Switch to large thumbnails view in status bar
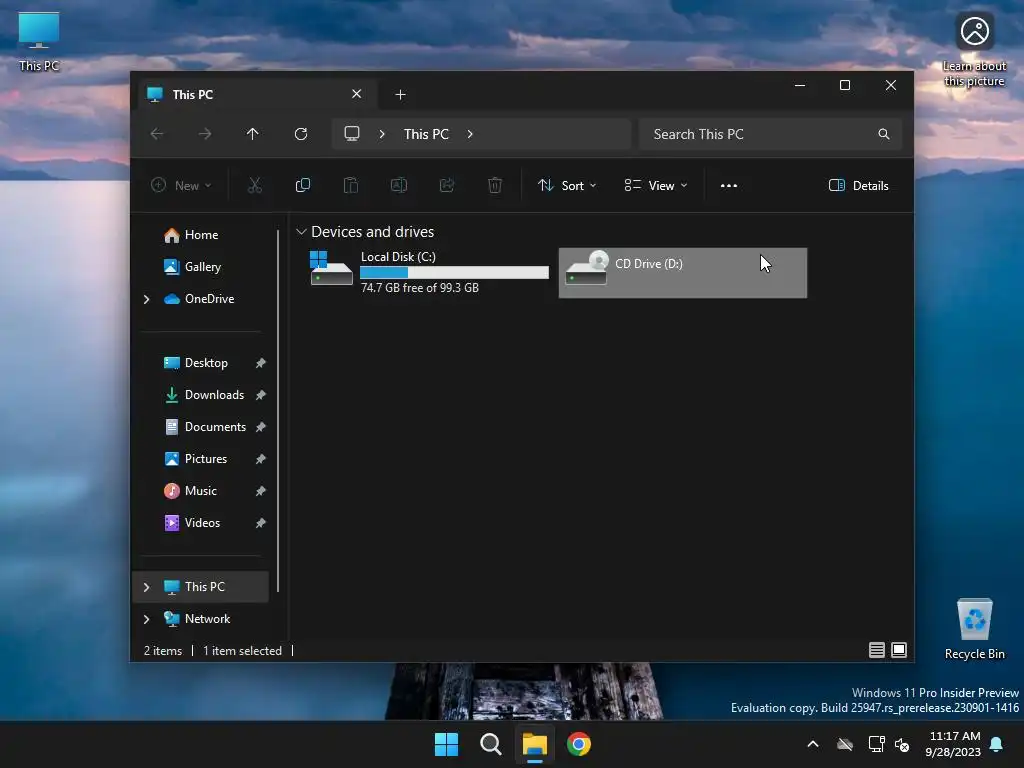 point(899,650)
